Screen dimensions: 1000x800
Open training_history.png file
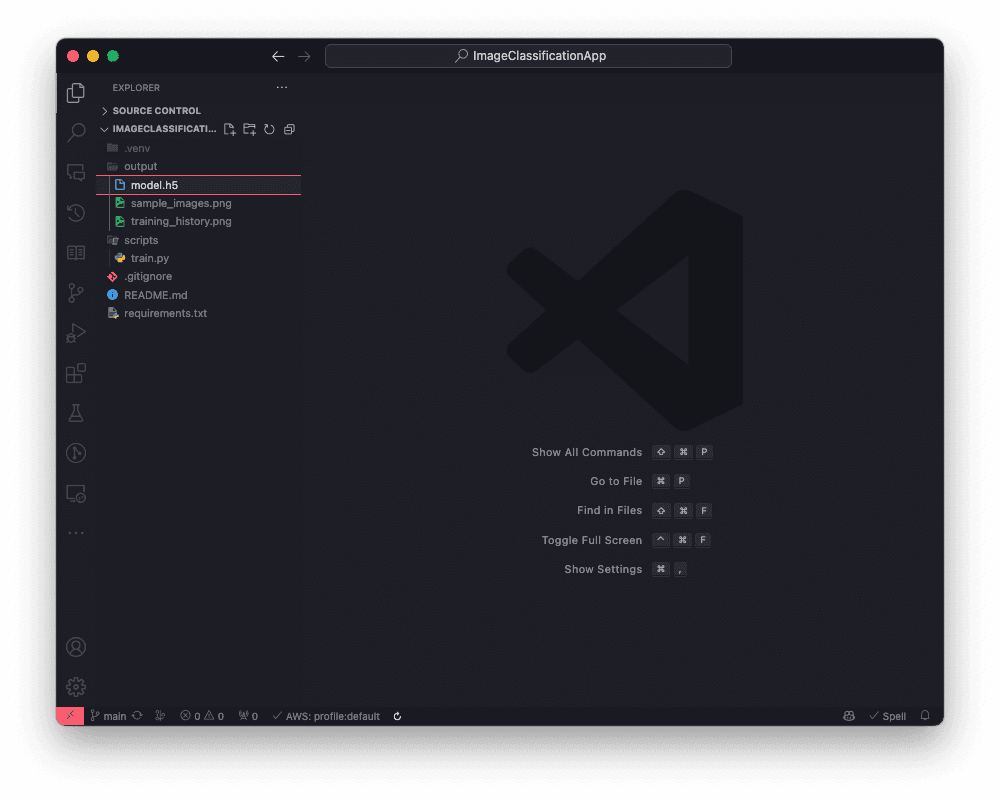pyautogui.click(x=198, y=221)
